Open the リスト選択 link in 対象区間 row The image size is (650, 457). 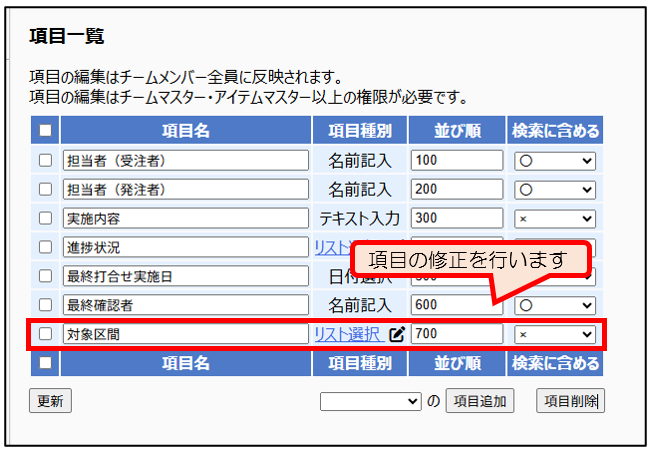pos(347,334)
